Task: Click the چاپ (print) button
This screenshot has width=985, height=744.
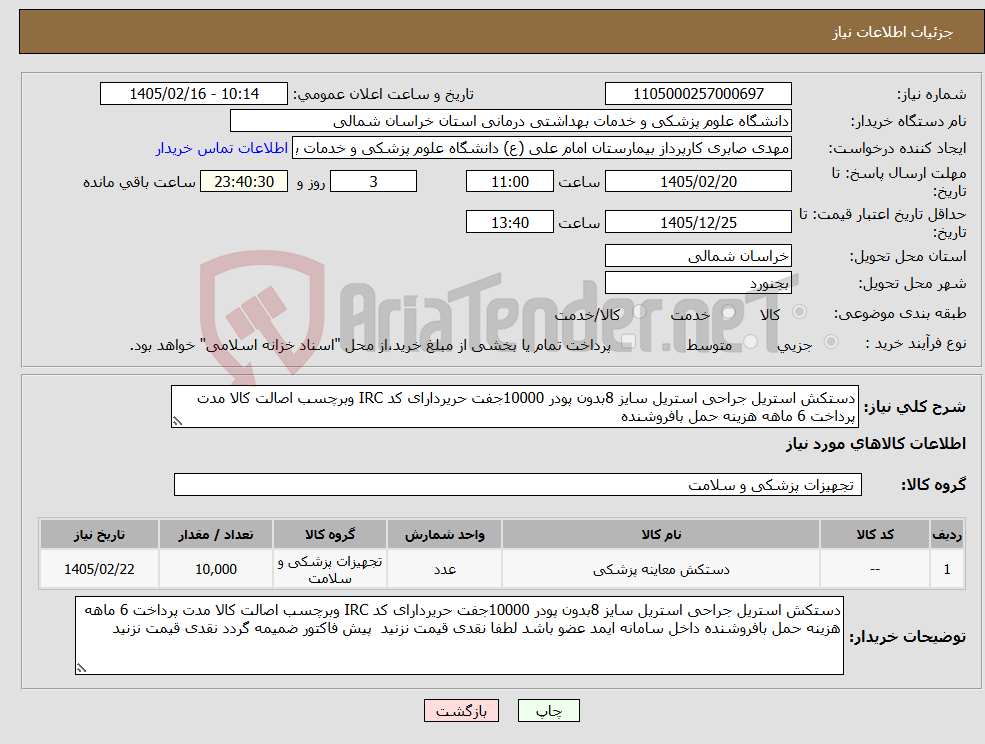Action: 548,711
